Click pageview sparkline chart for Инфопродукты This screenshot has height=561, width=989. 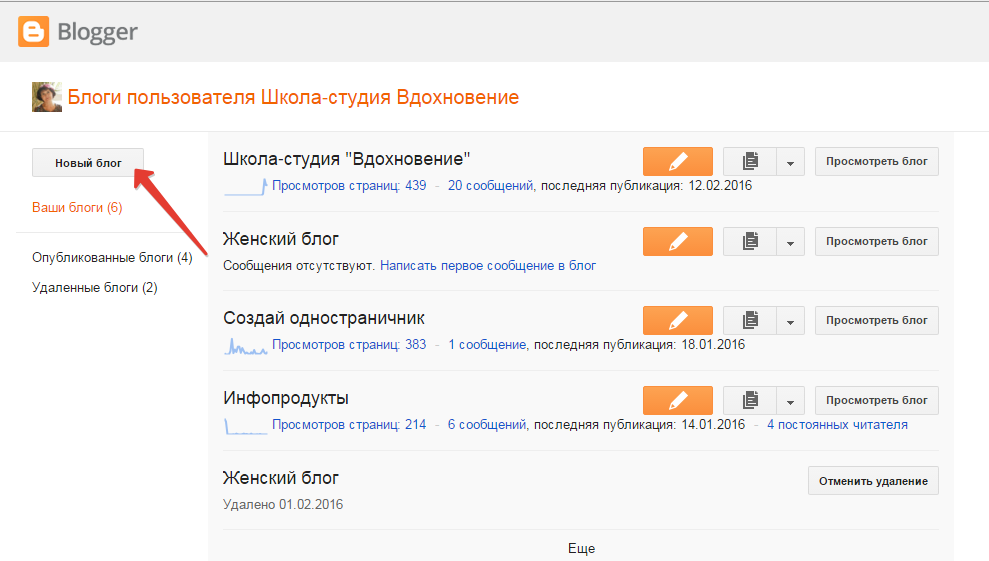[x=246, y=427]
